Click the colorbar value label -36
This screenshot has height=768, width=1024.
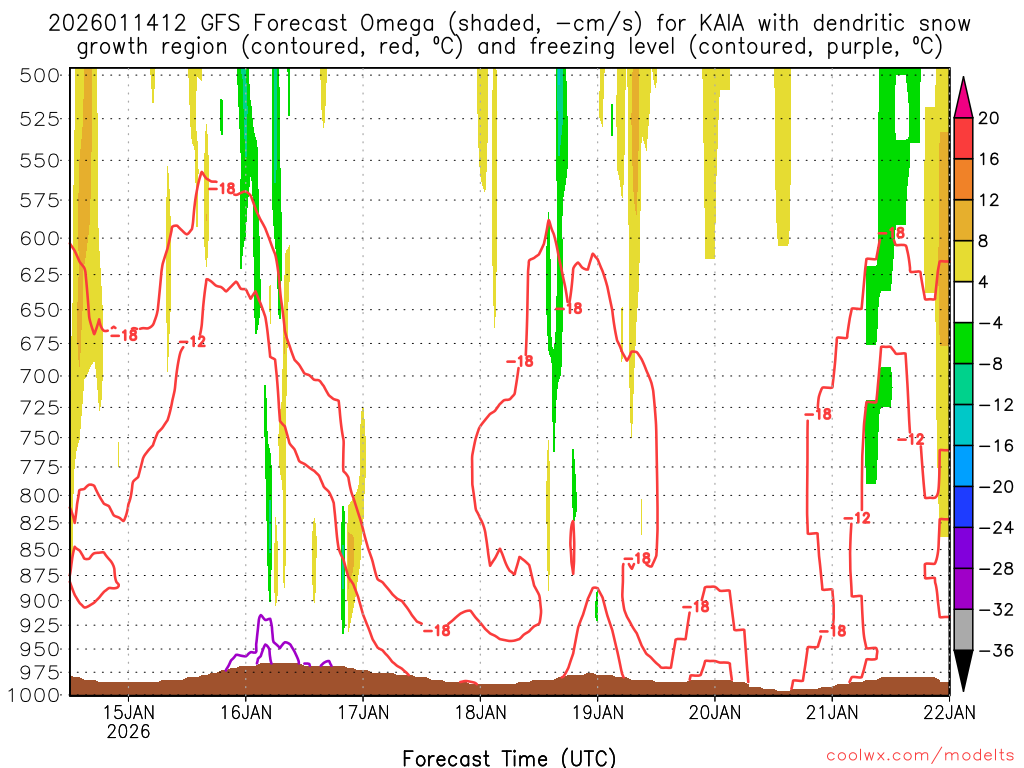pyautogui.click(x=996, y=650)
